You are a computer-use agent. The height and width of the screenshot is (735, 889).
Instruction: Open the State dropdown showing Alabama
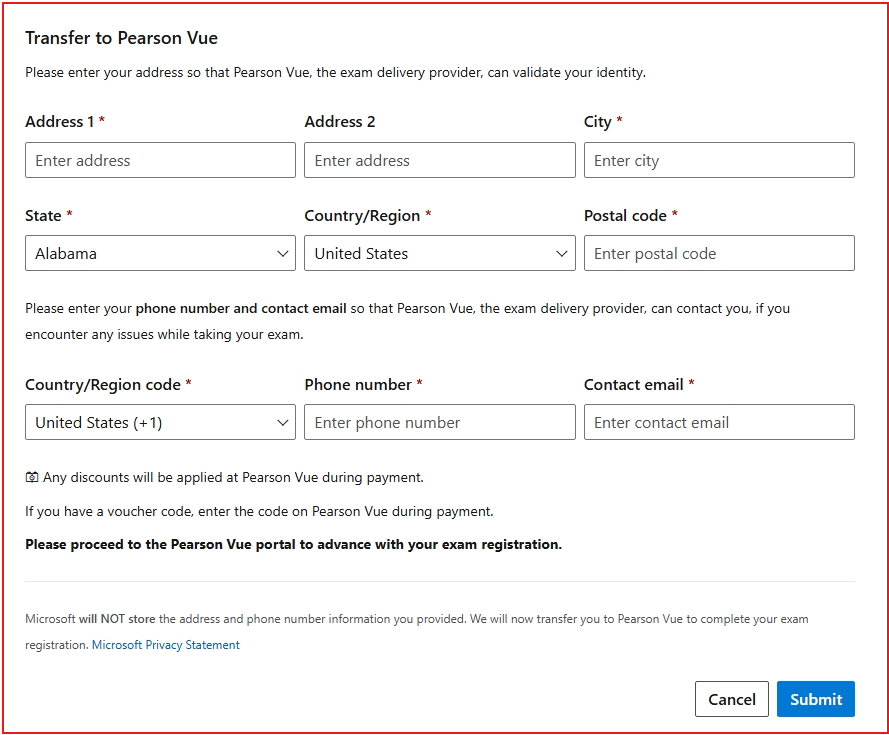[x=160, y=253]
